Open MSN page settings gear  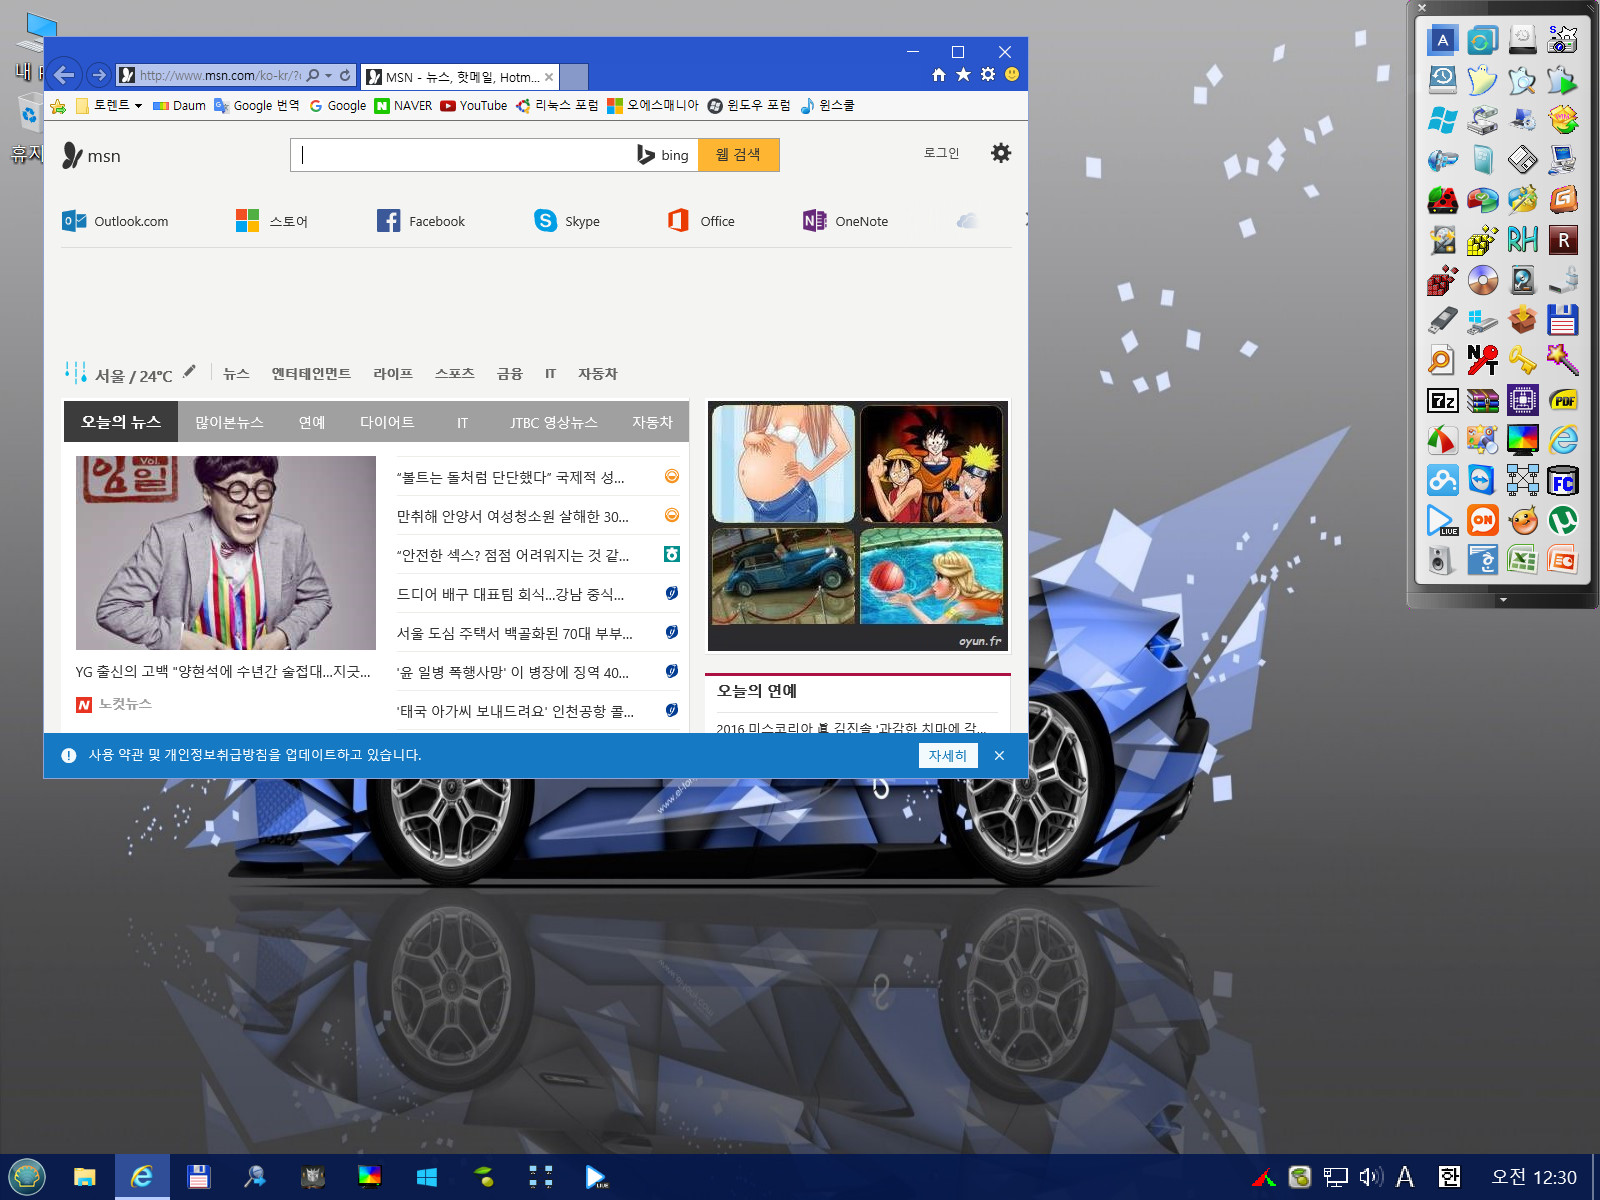click(1001, 153)
